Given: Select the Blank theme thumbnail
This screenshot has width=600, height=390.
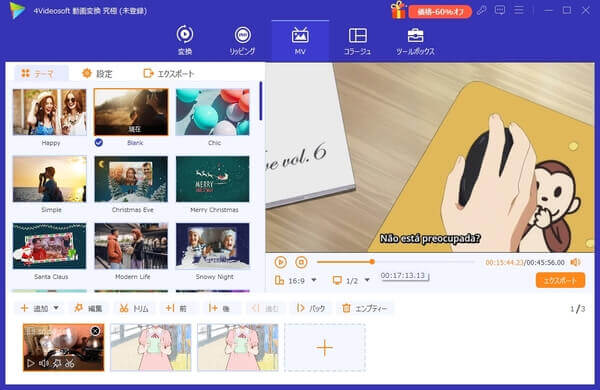Looking at the screenshot, I should [x=131, y=112].
